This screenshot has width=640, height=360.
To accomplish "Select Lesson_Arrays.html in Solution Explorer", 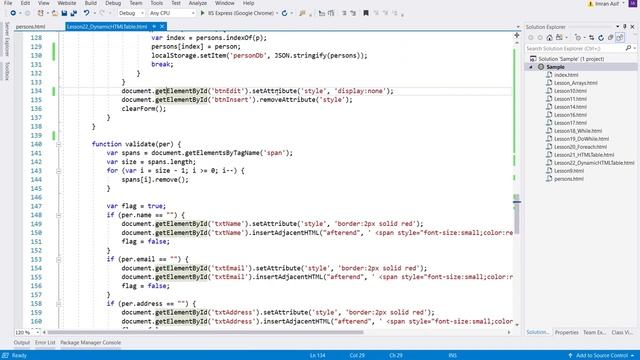I will [576, 83].
